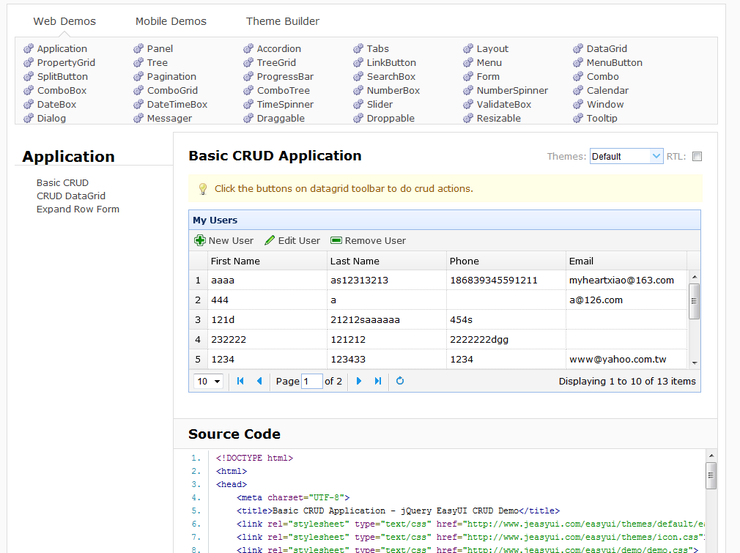Click the icon beside Window link
Viewport: 740px width, 553px height.
(x=578, y=104)
